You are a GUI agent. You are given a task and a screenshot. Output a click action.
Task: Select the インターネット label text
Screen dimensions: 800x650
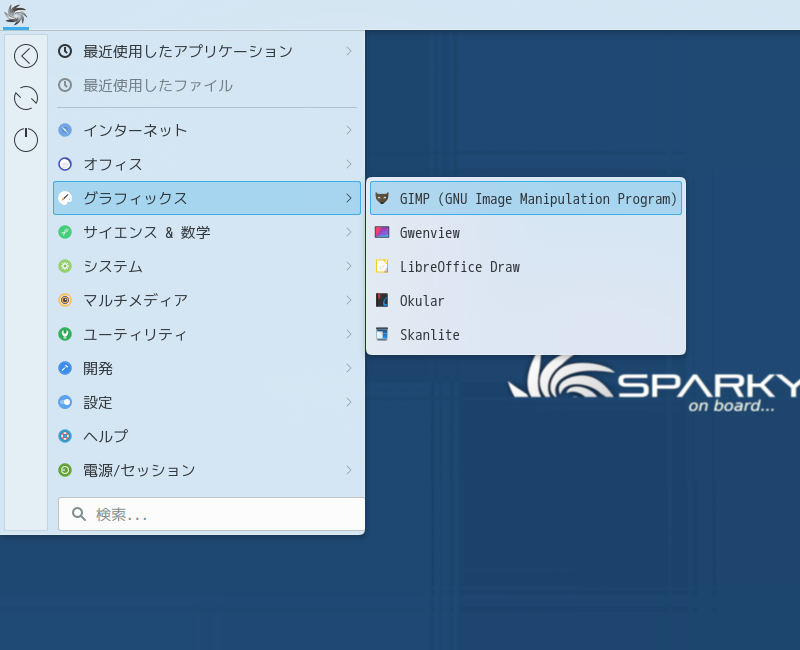tap(135, 130)
